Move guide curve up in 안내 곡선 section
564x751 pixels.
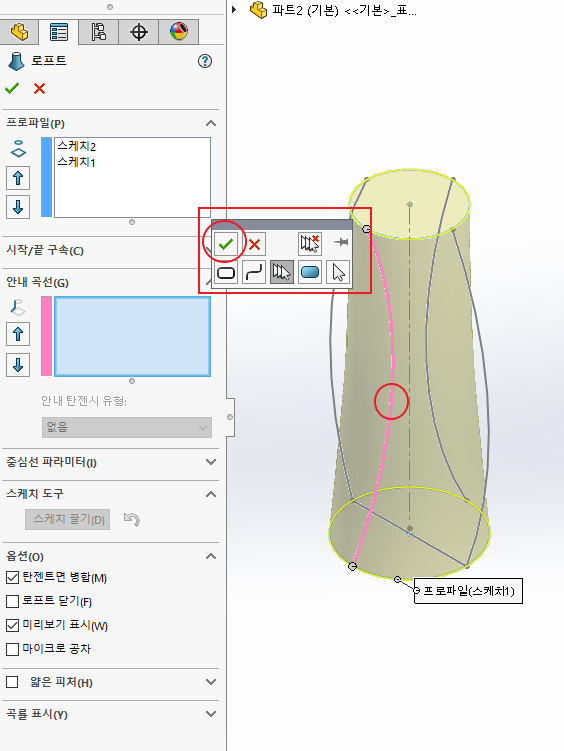tap(18, 334)
